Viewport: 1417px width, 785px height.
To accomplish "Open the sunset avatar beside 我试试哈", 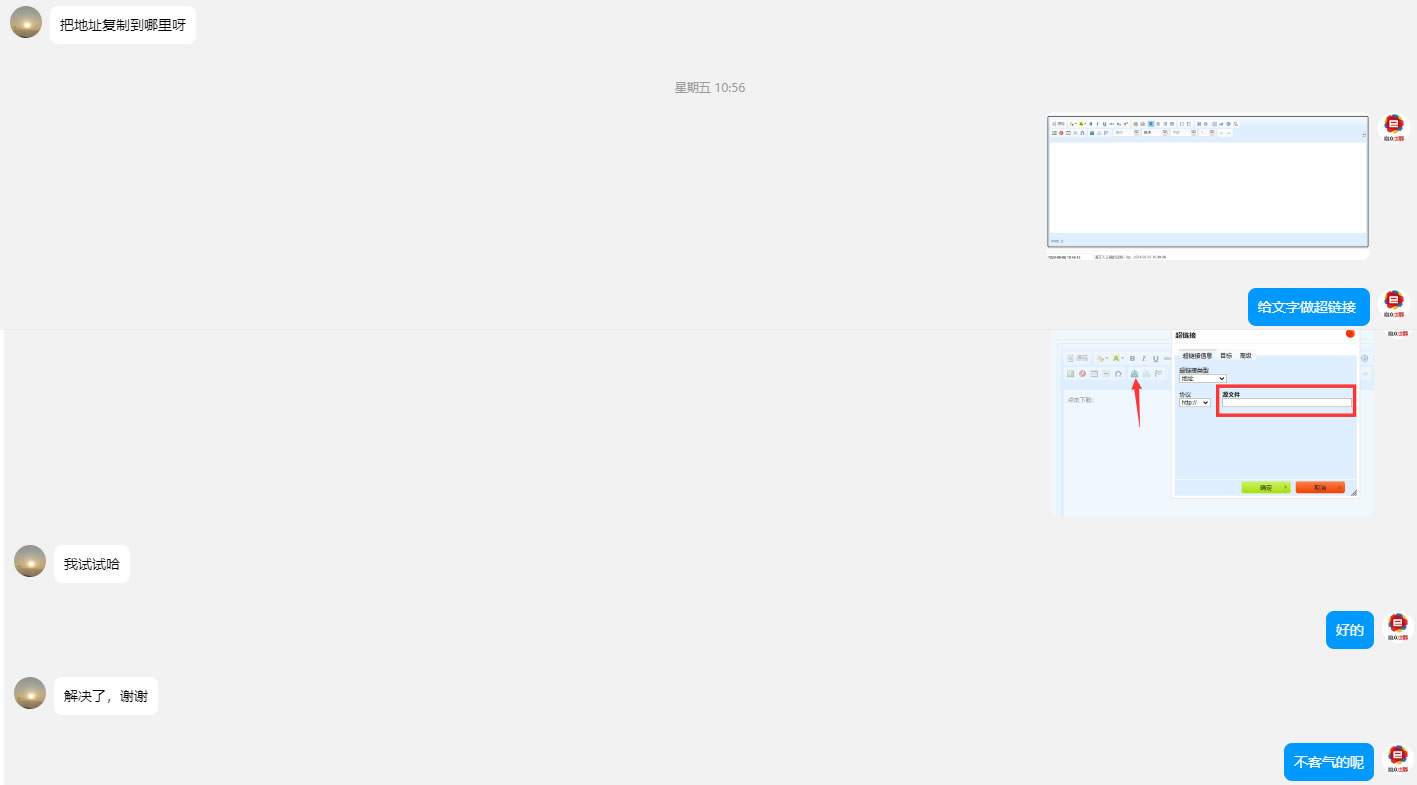I will coord(30,561).
